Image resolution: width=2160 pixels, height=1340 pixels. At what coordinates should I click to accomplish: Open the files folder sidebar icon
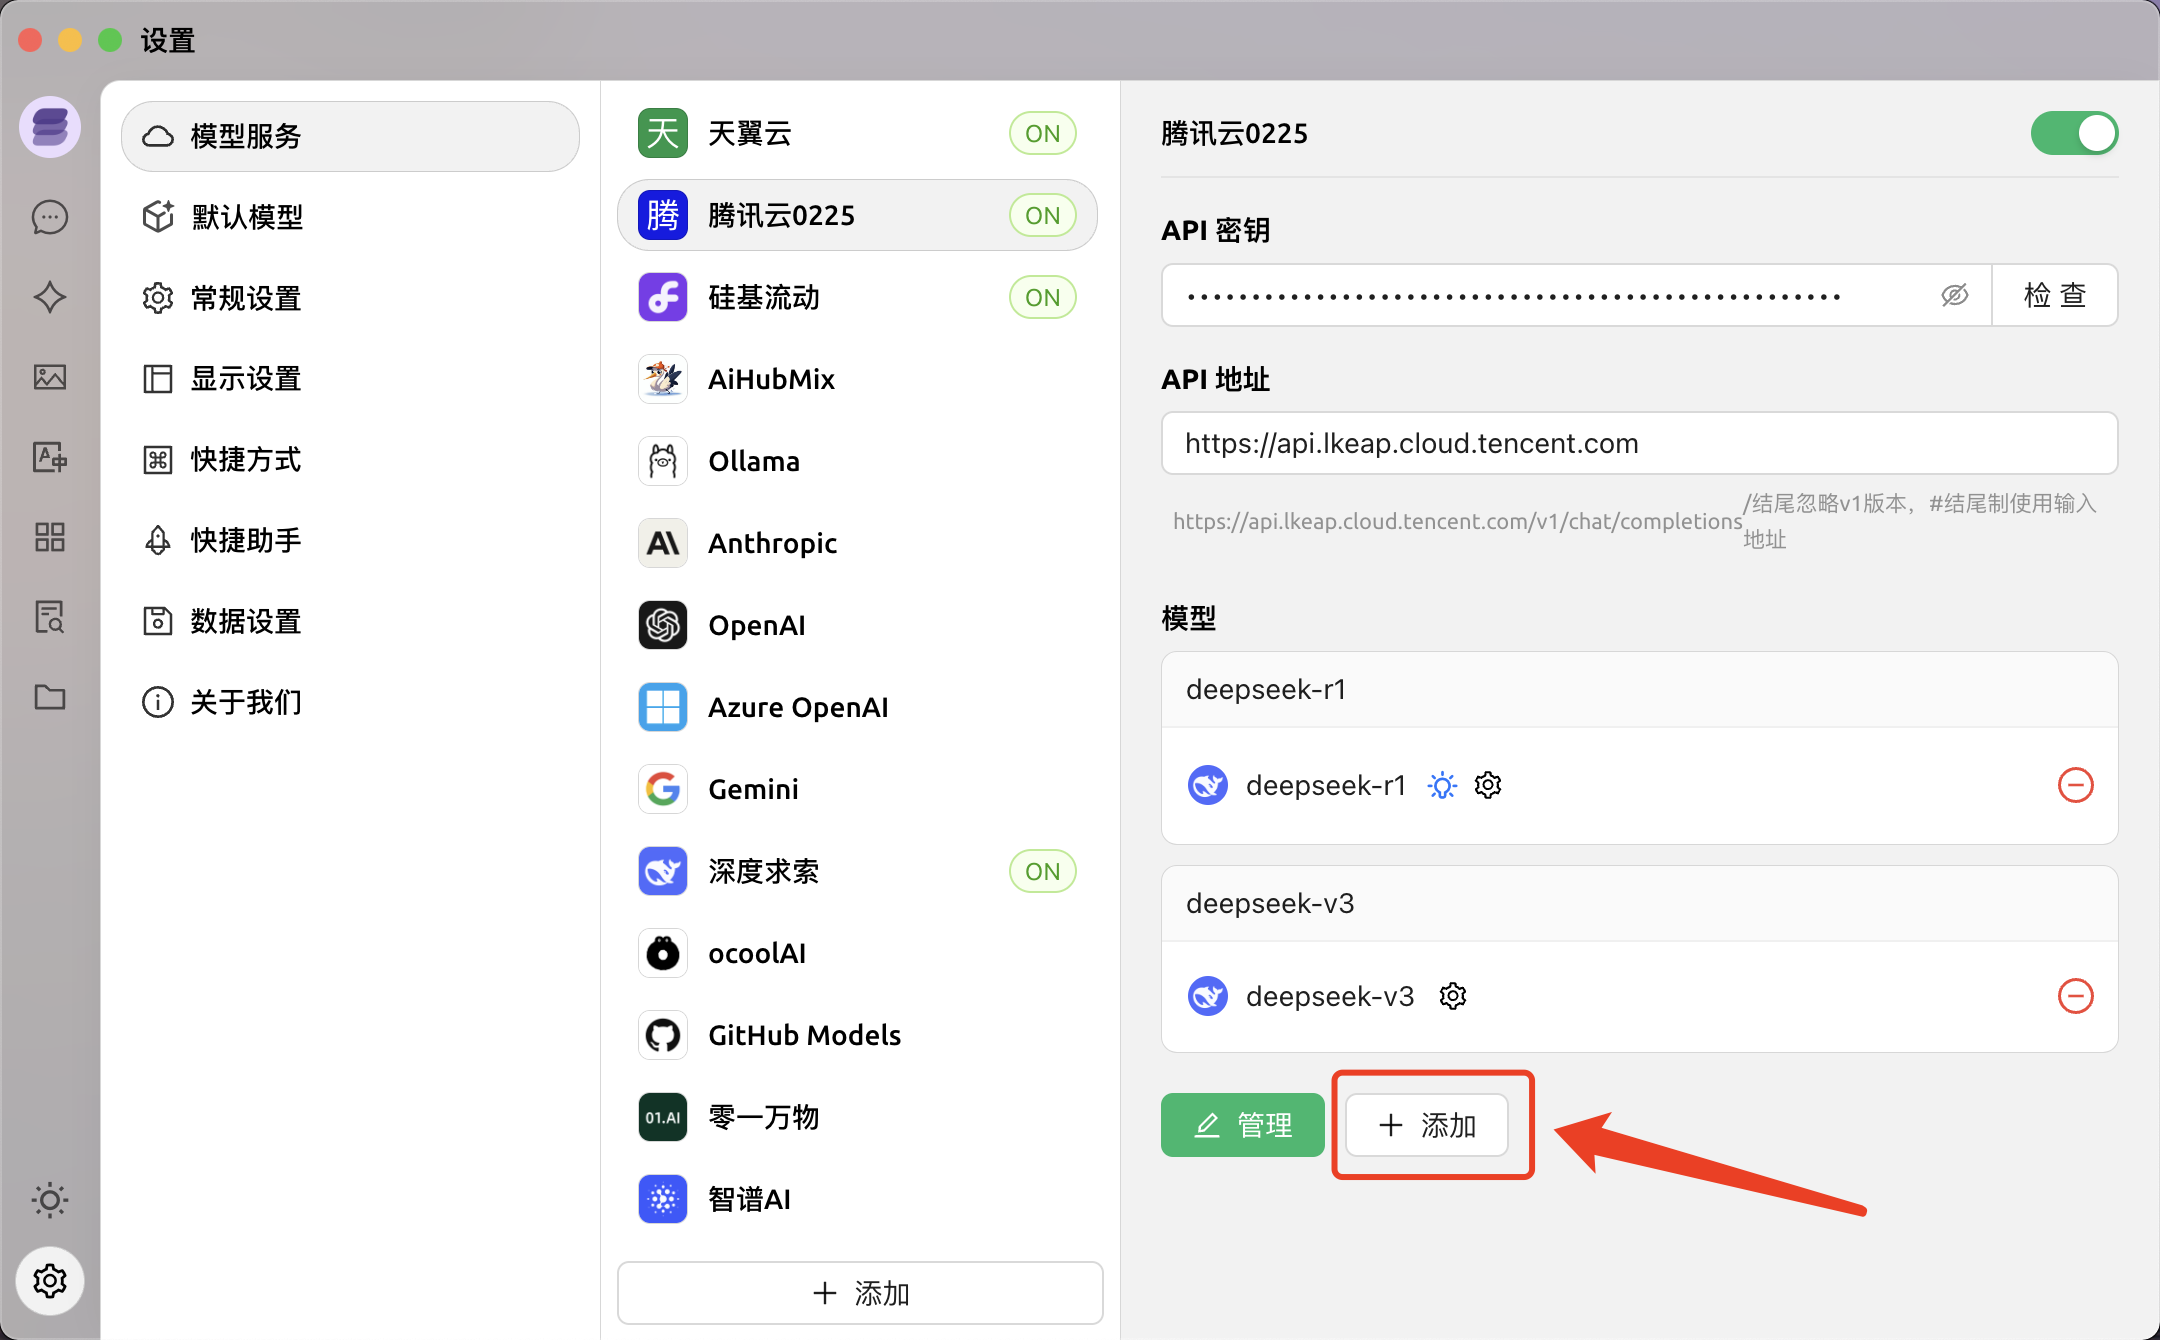(x=50, y=697)
